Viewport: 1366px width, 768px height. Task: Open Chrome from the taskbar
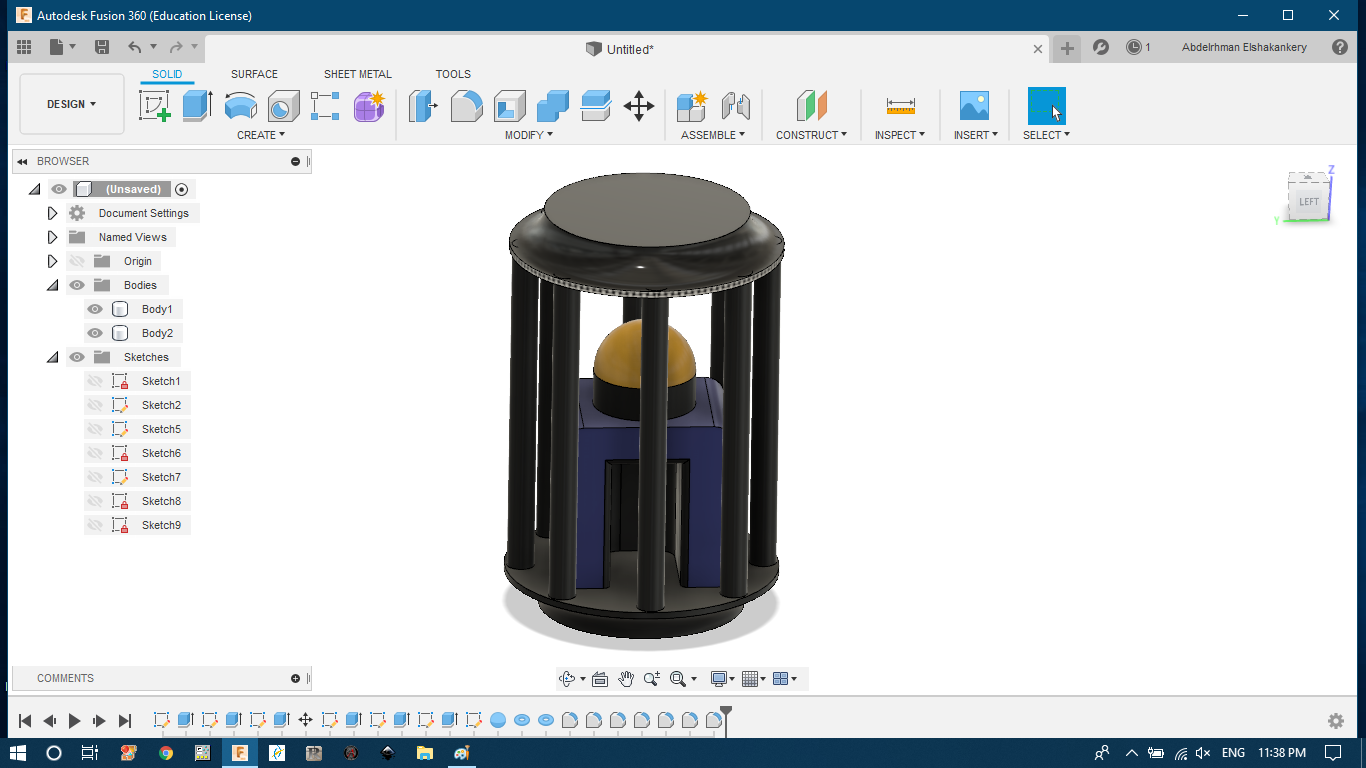166,753
